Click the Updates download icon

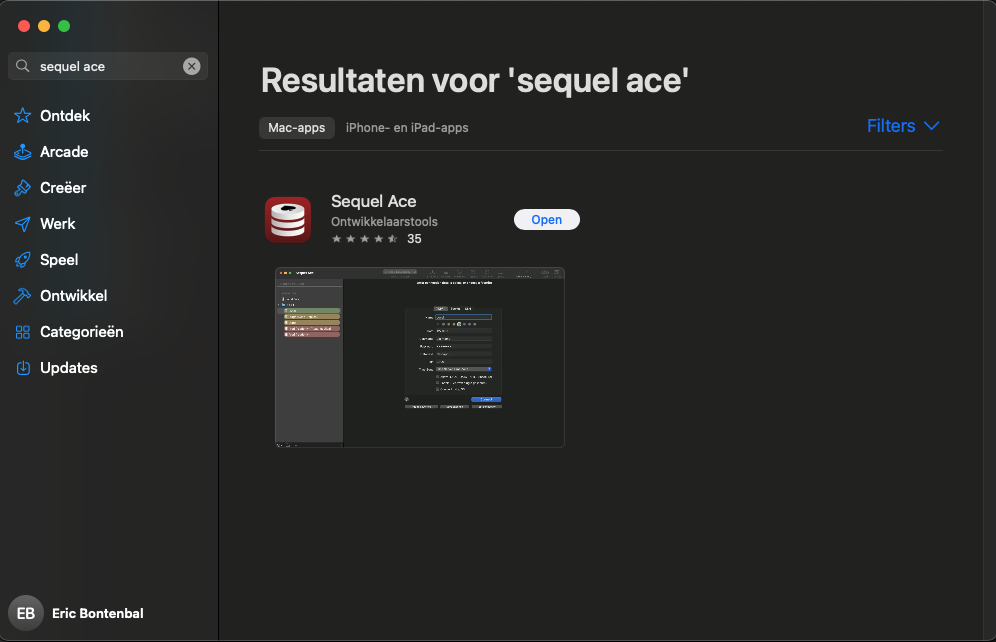click(23, 368)
